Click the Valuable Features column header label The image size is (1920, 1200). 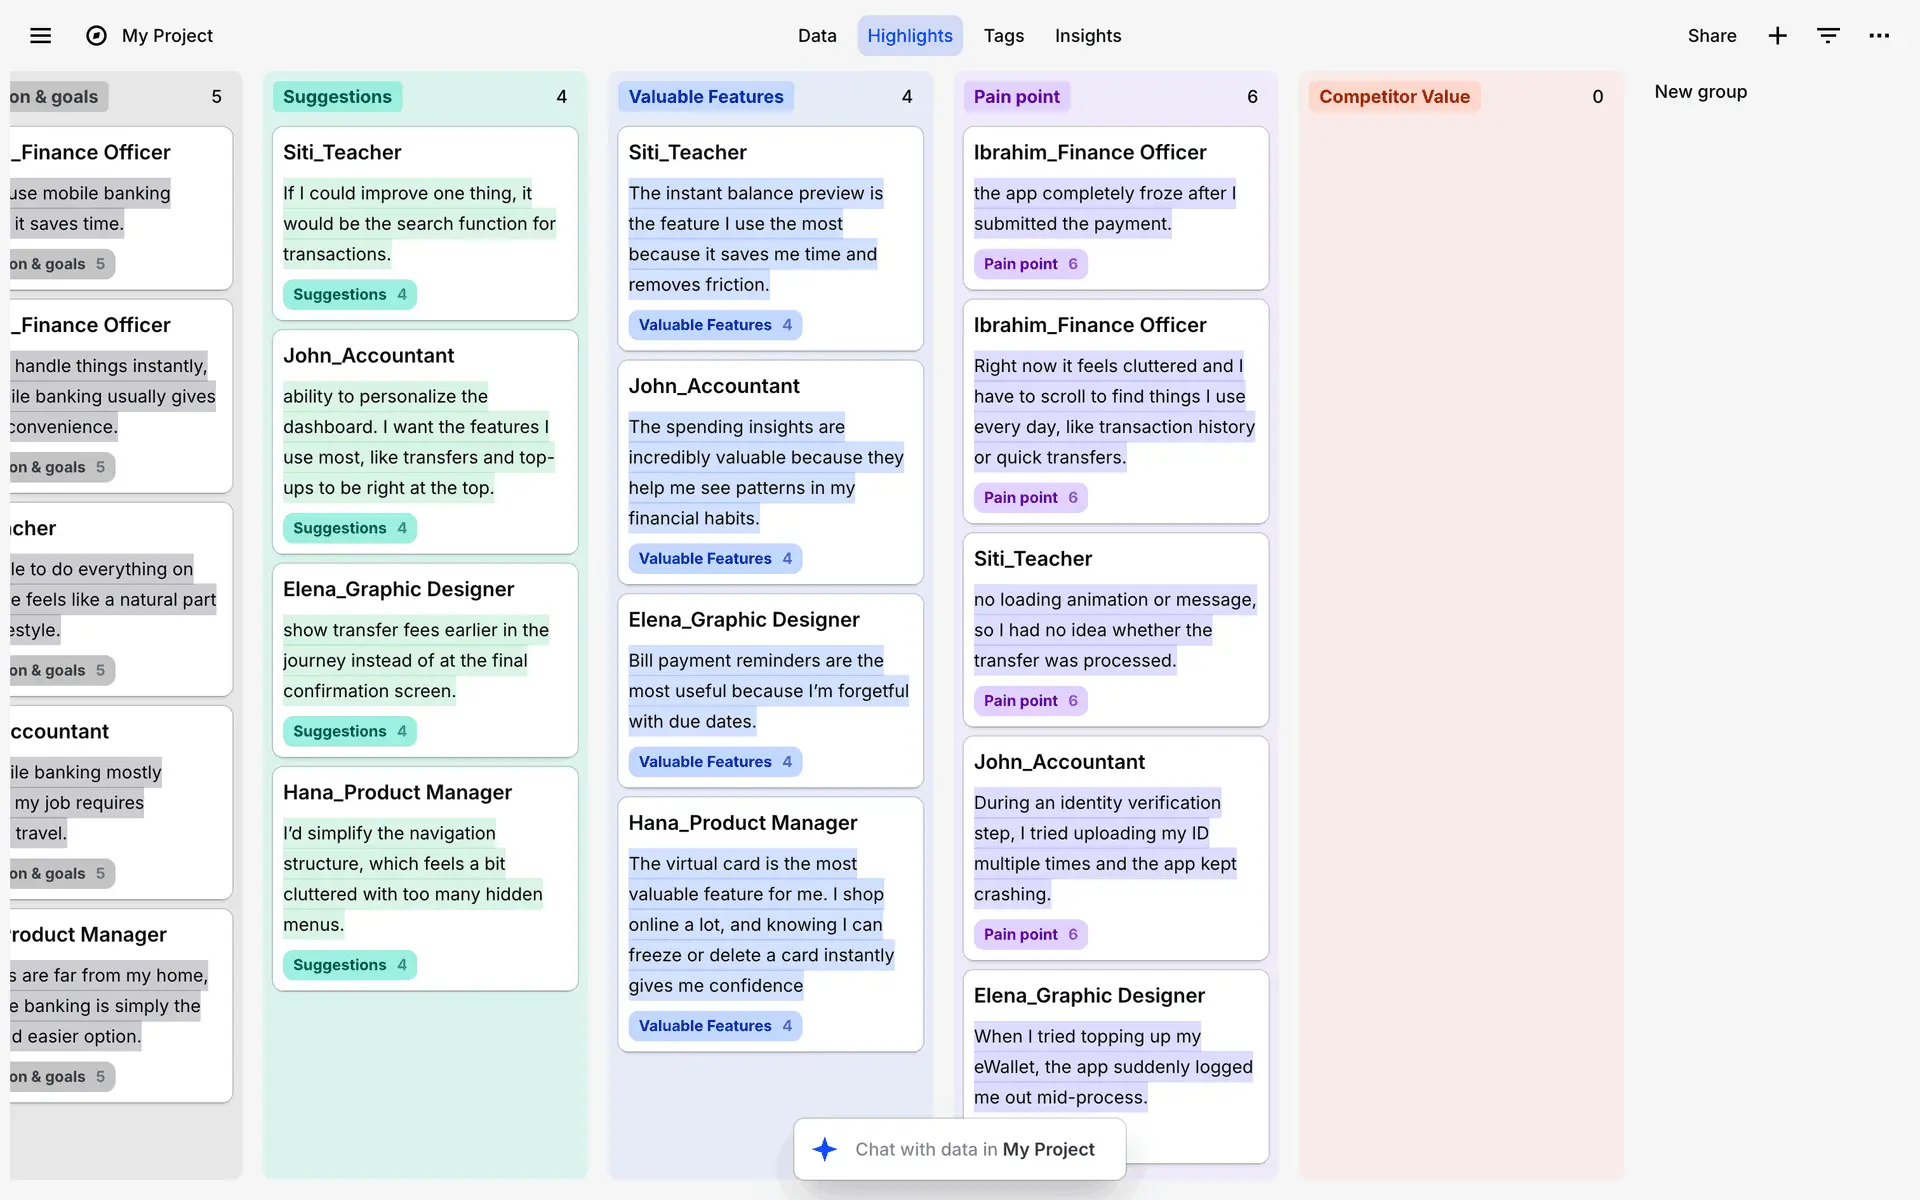705,97
